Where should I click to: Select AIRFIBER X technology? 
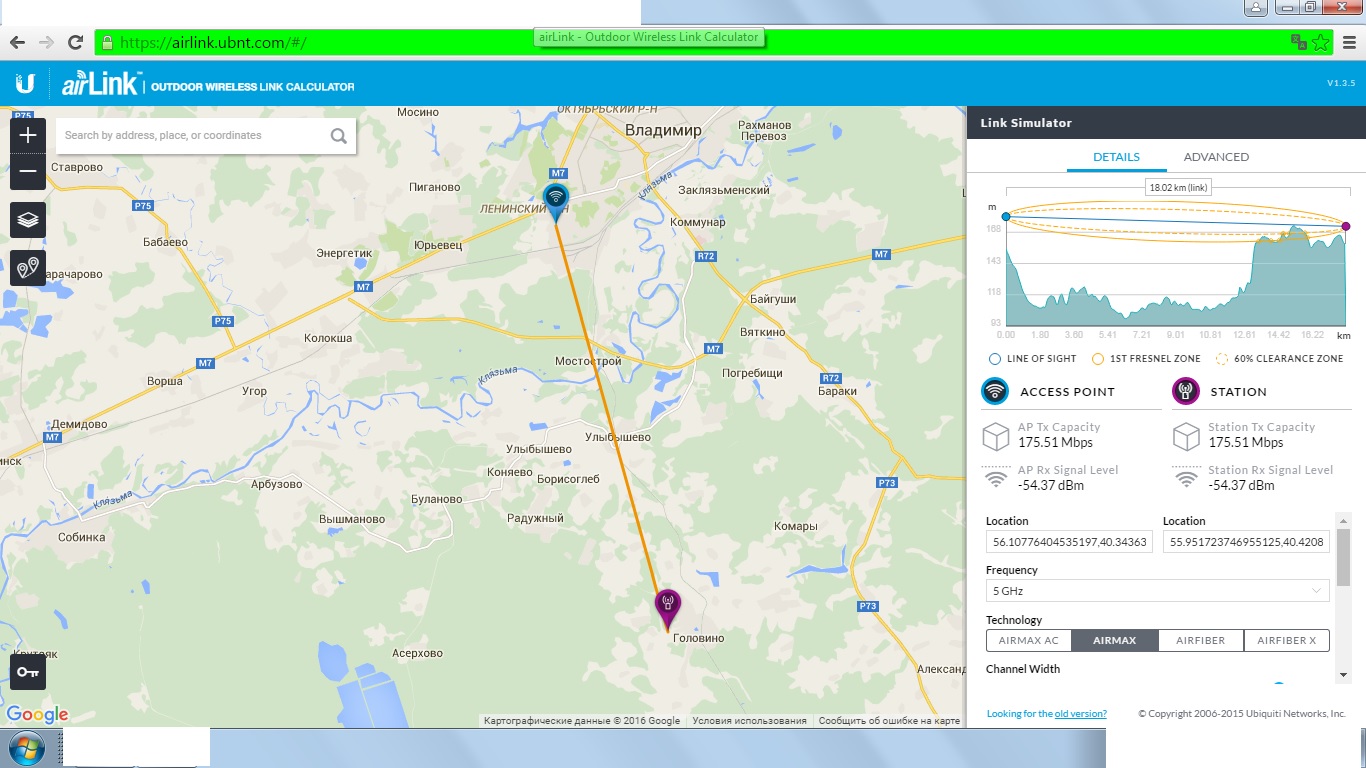coord(1287,640)
